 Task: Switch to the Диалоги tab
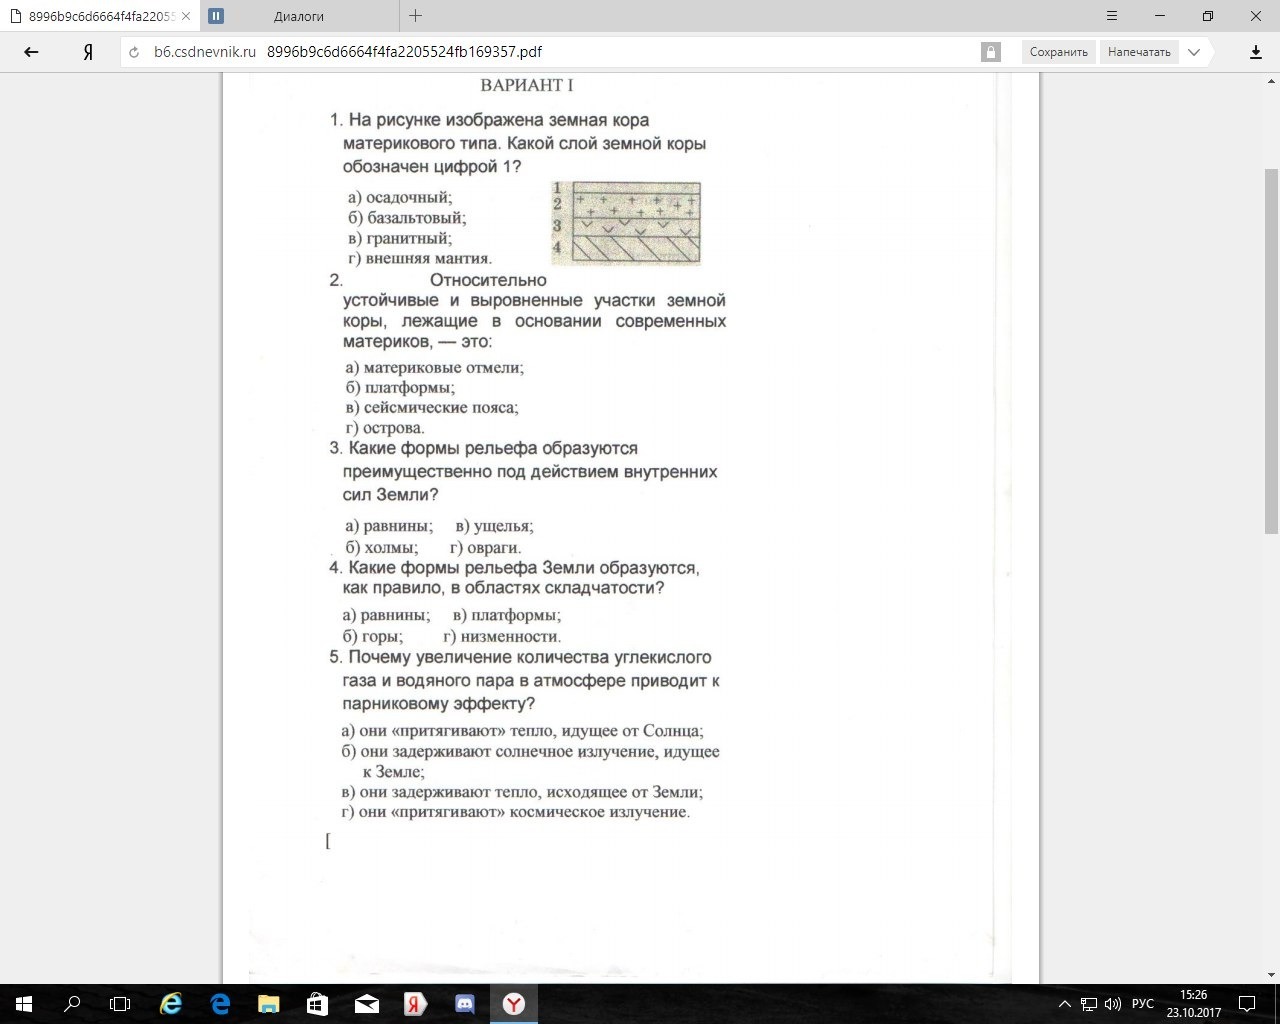(298, 16)
